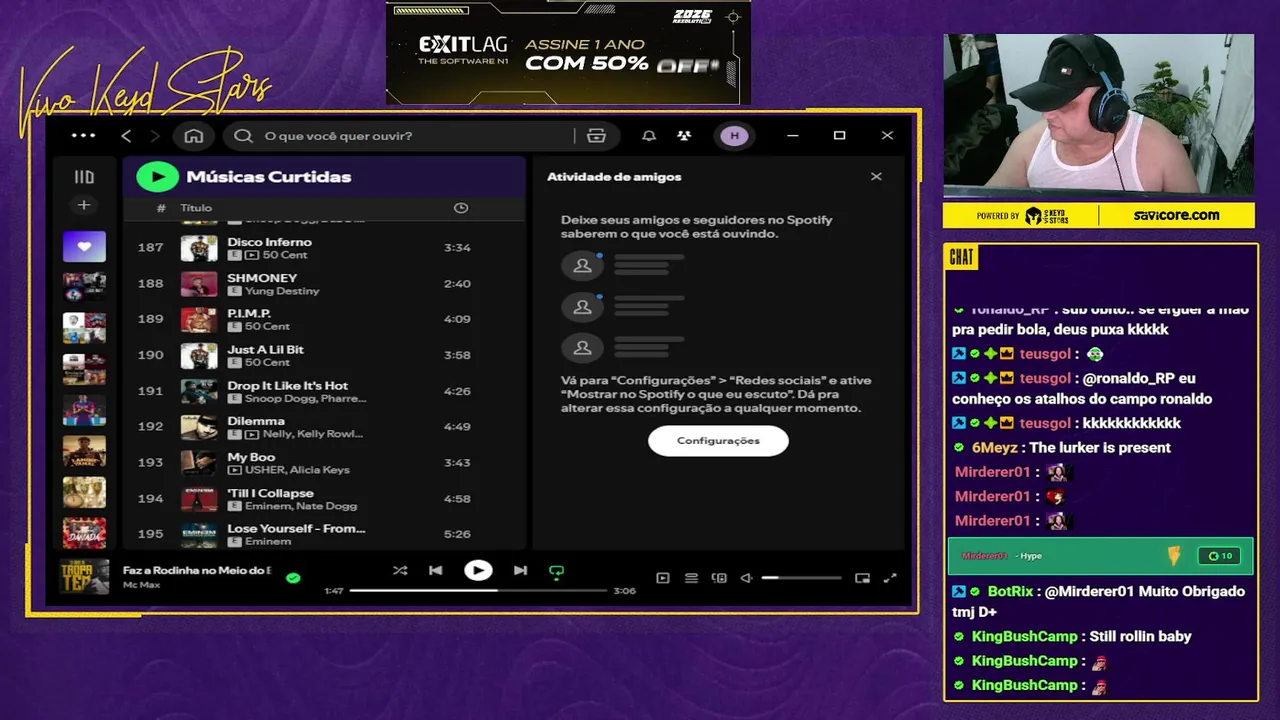The image size is (1280, 720).
Task: Close the Atividade de amigos panel
Action: pos(876,177)
